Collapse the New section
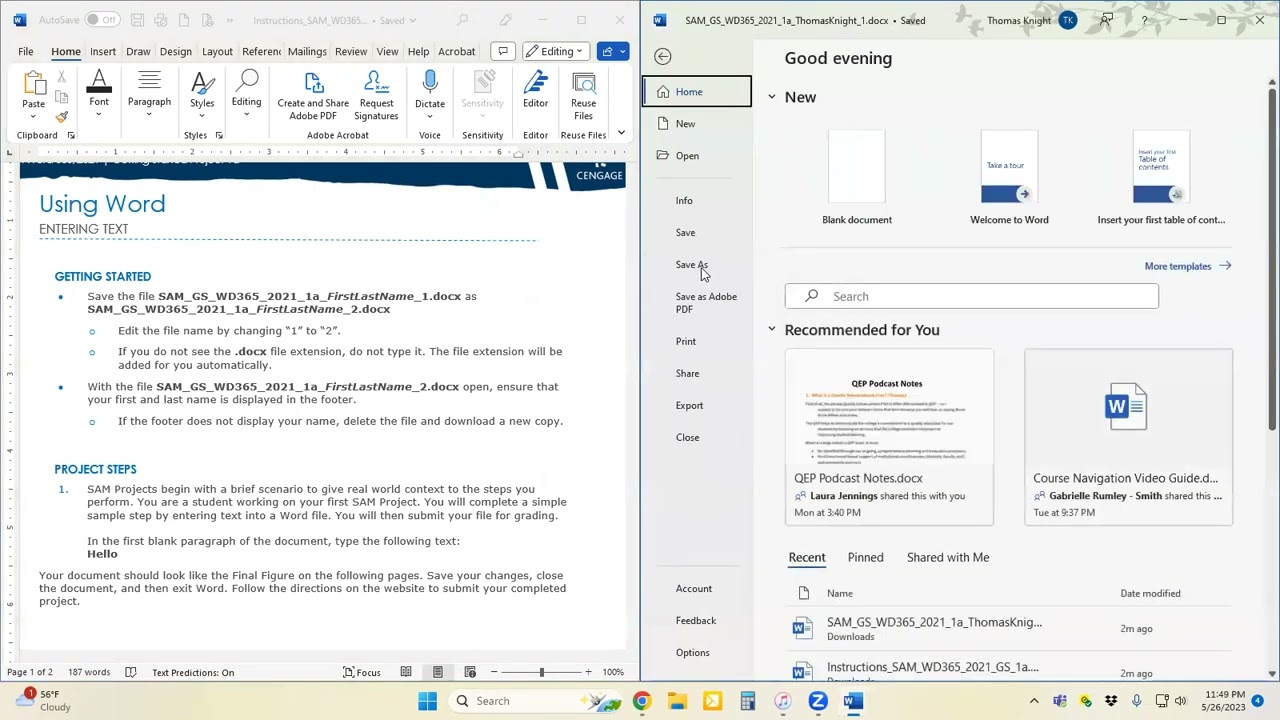Screen dimensions: 1280x720 tap(772, 97)
